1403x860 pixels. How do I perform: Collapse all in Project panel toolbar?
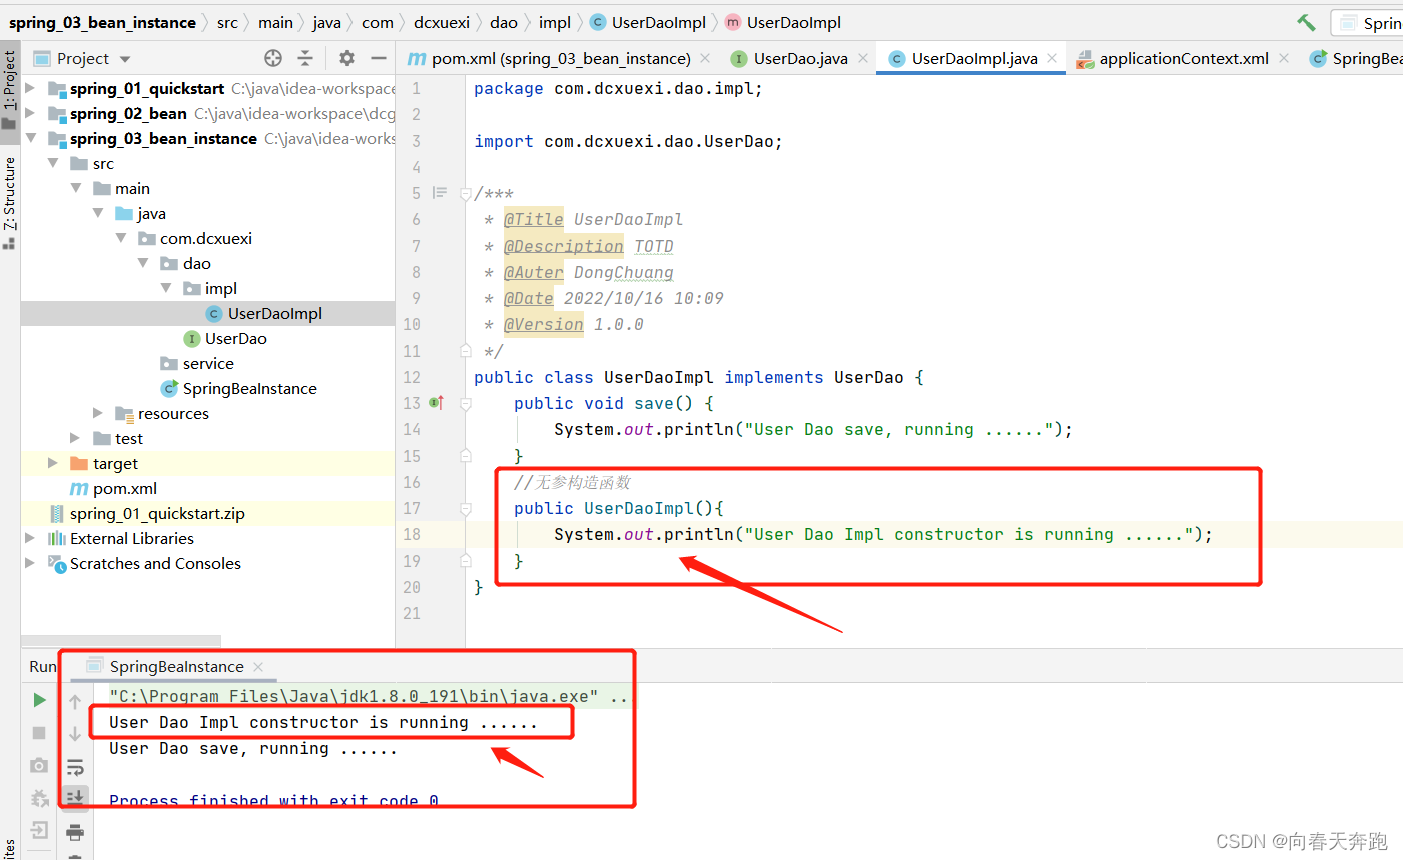pyautogui.click(x=305, y=58)
